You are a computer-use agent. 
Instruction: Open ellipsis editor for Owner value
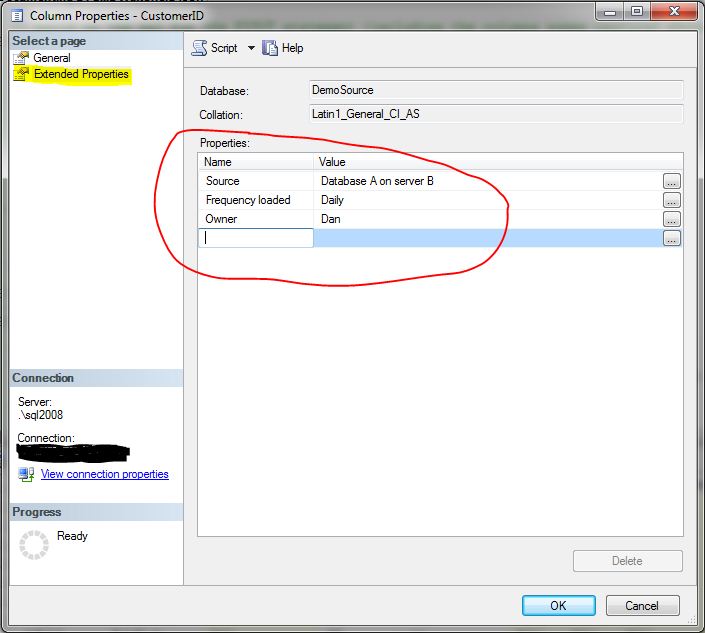pyautogui.click(x=672, y=219)
